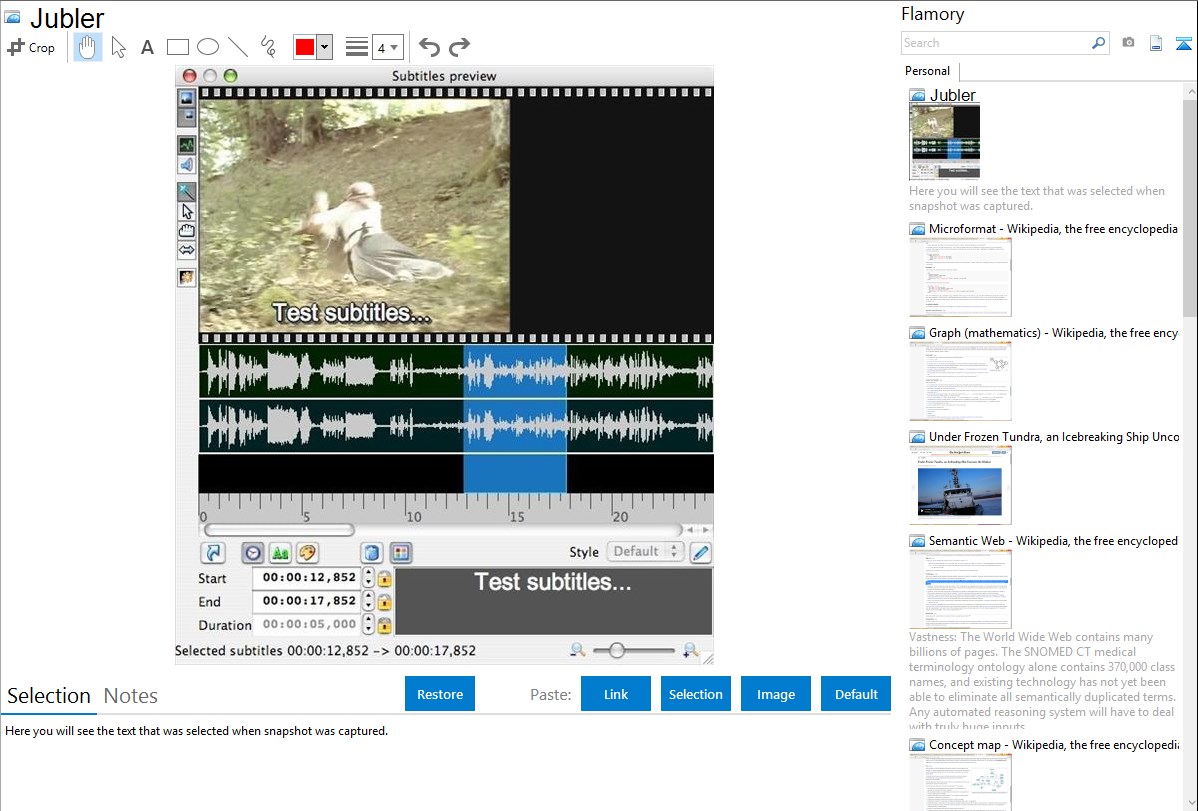Activate the hand pan tool in Flamory toolbar

87,47
